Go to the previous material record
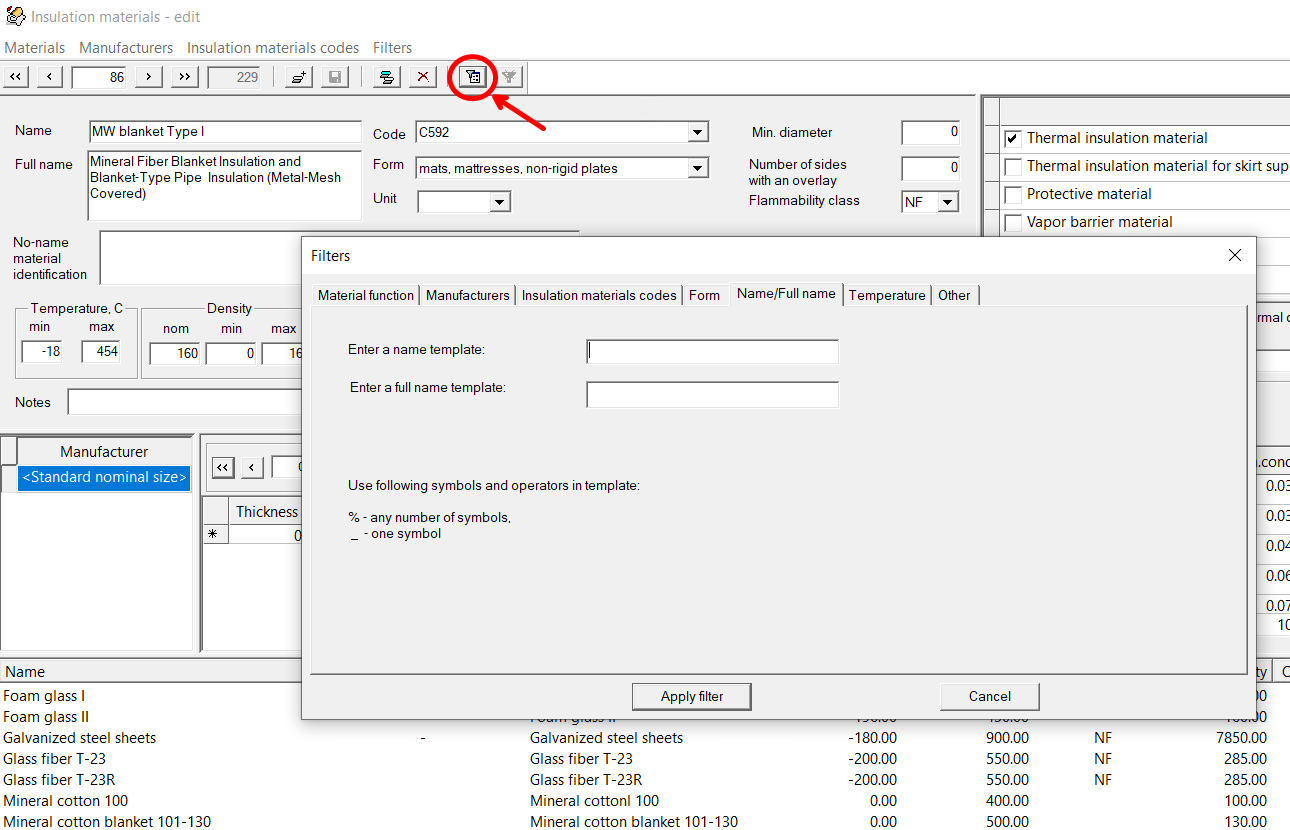The height and width of the screenshot is (830, 1290). [x=50, y=77]
